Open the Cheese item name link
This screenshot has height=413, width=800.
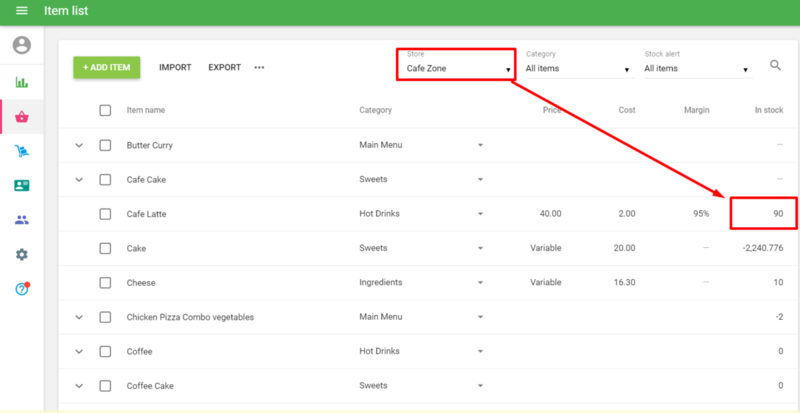[x=141, y=283]
